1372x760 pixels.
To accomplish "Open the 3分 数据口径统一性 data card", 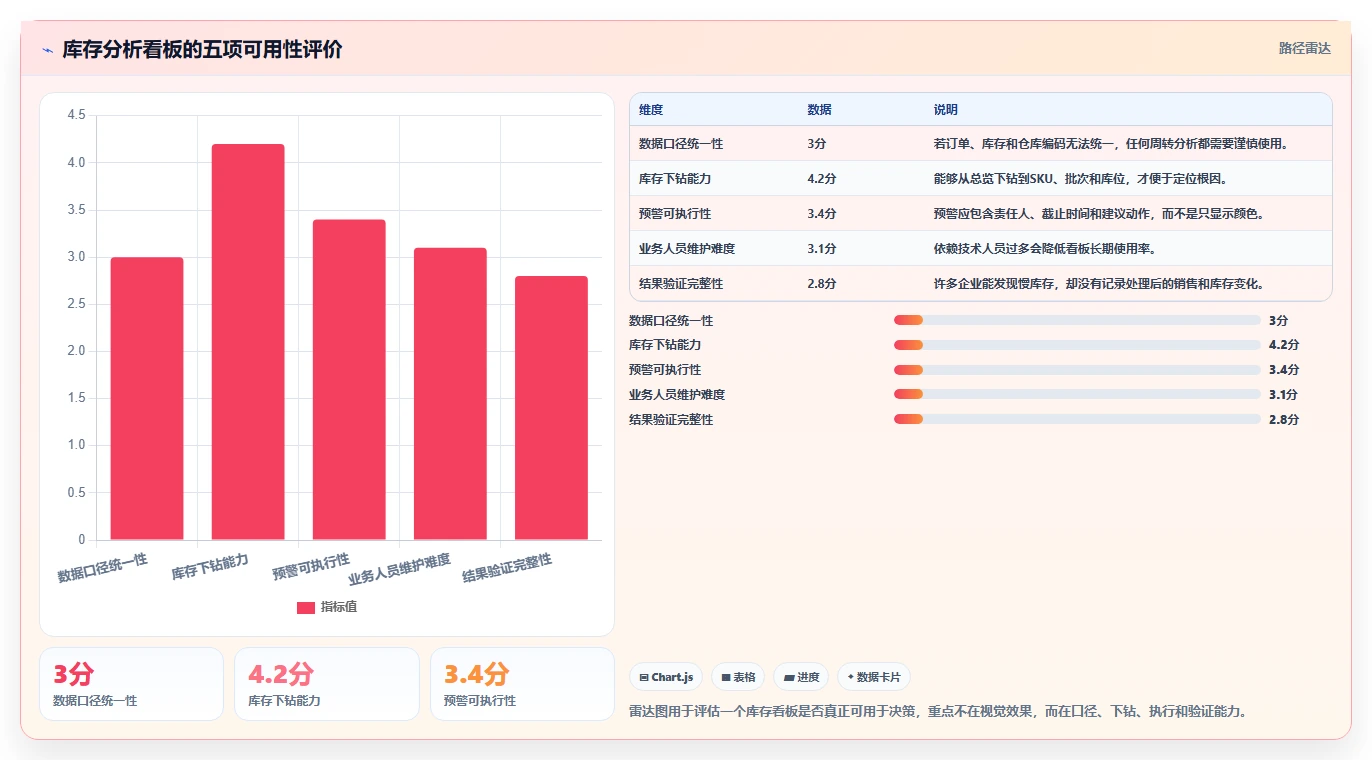I will click(131, 684).
